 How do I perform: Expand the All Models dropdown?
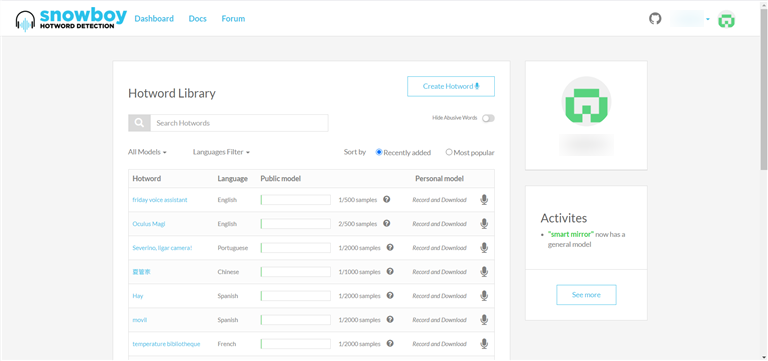147,152
